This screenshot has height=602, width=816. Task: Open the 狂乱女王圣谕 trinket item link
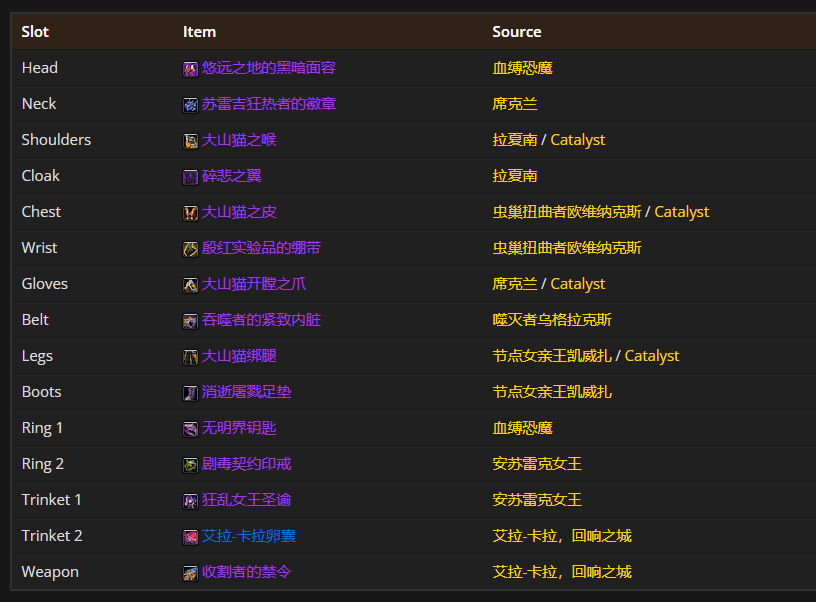[x=246, y=500]
